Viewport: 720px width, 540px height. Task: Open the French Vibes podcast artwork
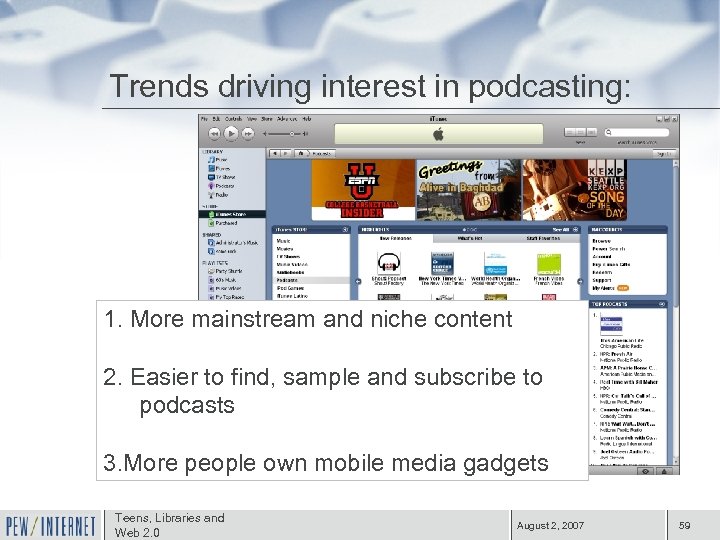pyautogui.click(x=549, y=264)
